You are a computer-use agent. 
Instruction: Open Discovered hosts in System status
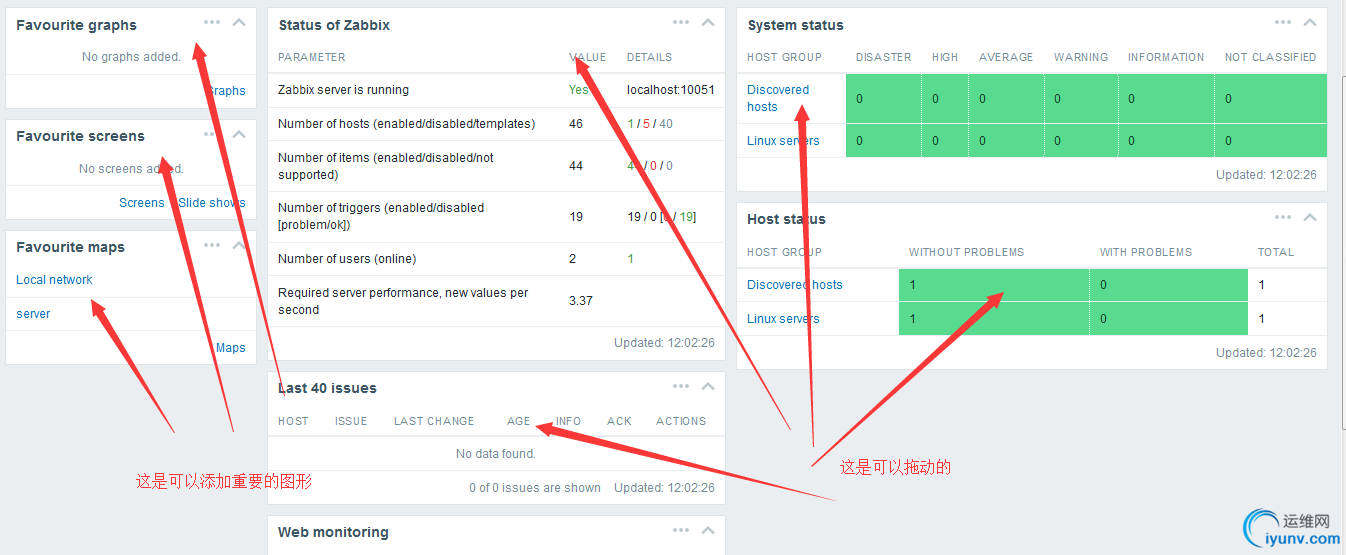point(778,98)
